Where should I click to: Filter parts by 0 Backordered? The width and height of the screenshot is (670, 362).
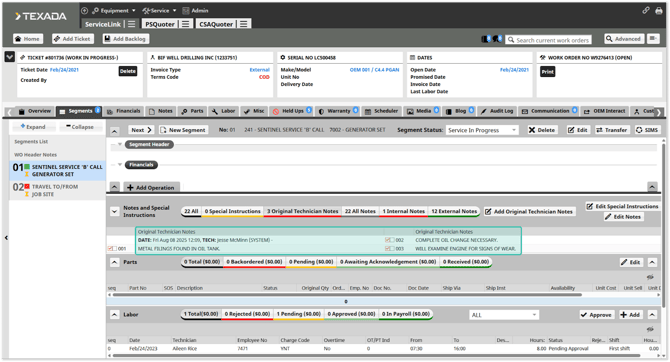(254, 262)
